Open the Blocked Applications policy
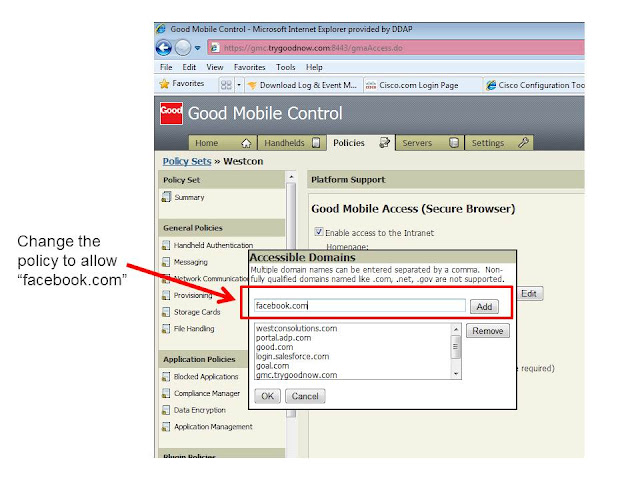Screen dimensions: 640x480 point(206,377)
